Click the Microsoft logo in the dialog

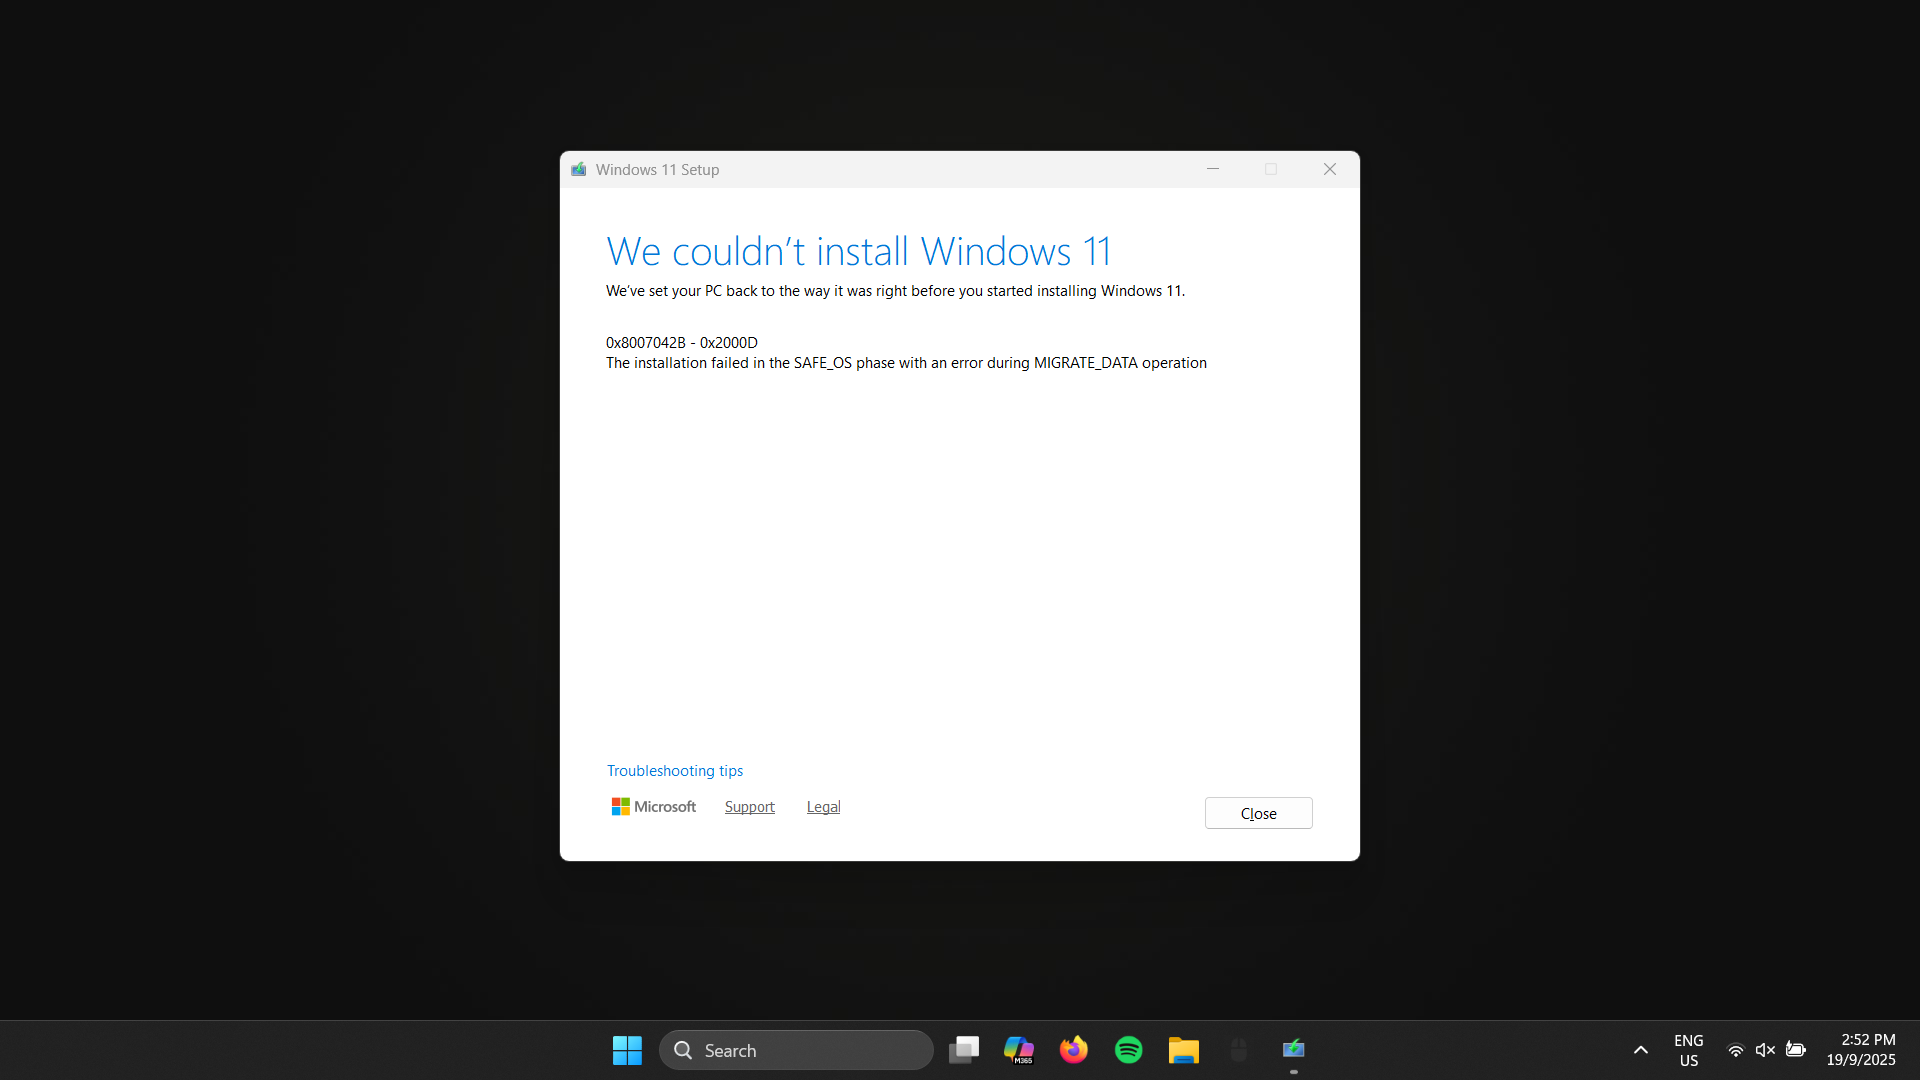pos(652,806)
